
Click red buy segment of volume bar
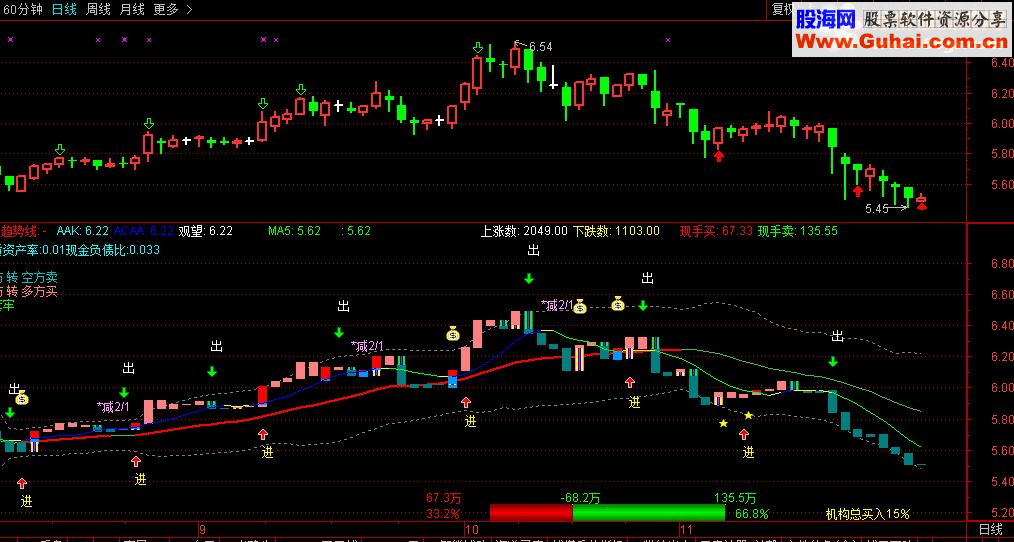531,514
